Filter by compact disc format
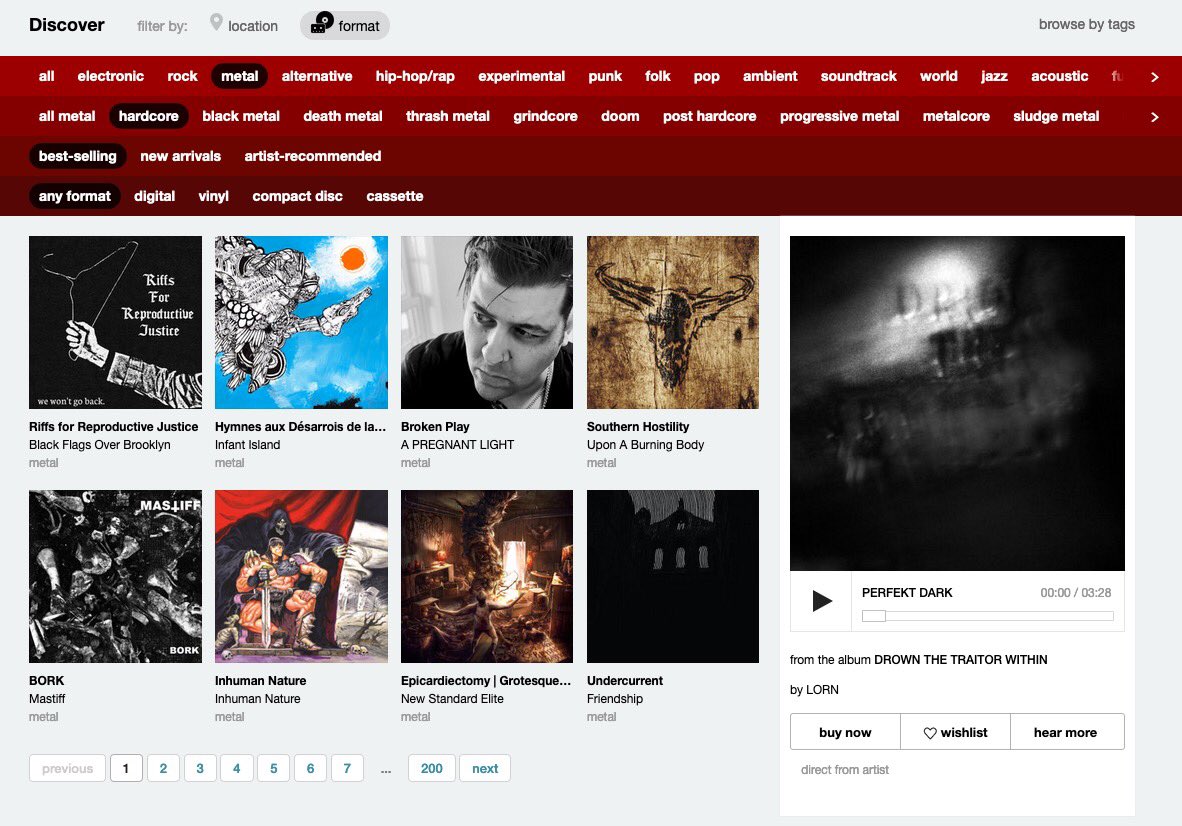Screen dimensions: 1182x826 click(298, 196)
